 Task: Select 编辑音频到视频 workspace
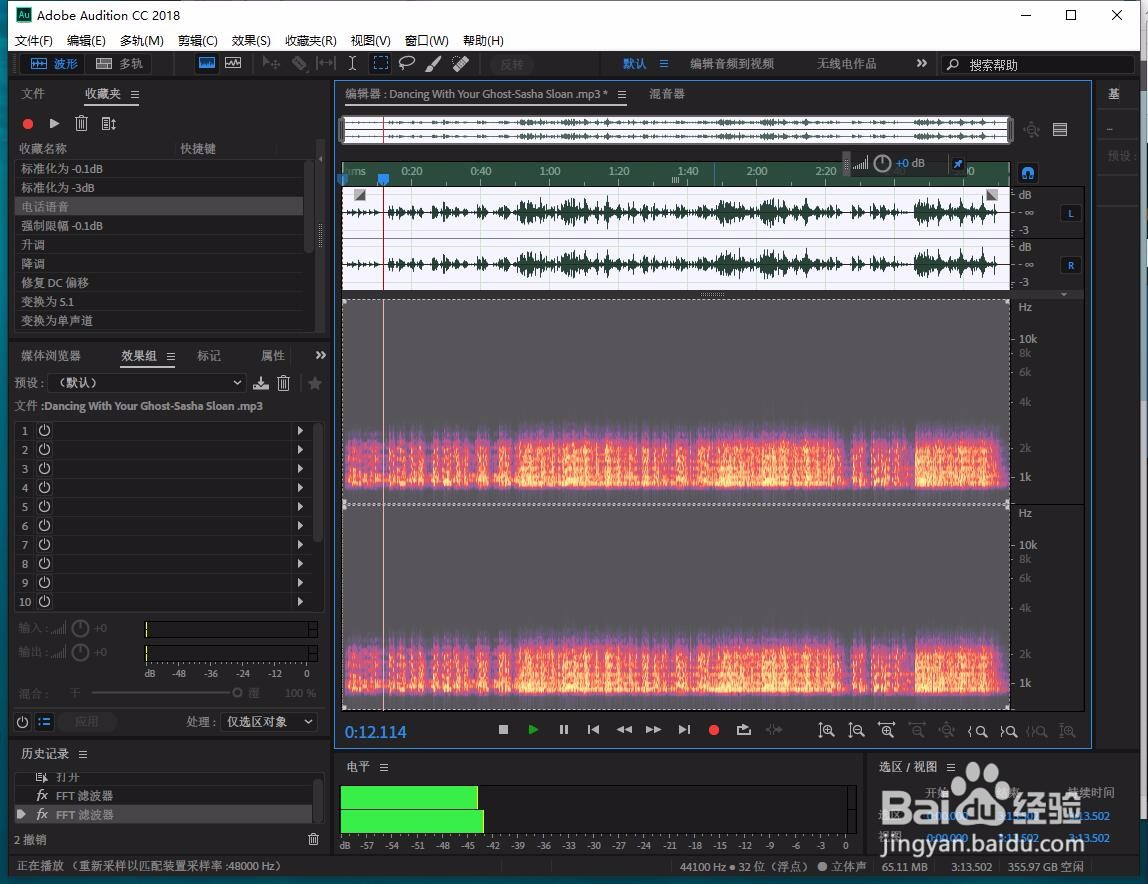coord(731,64)
